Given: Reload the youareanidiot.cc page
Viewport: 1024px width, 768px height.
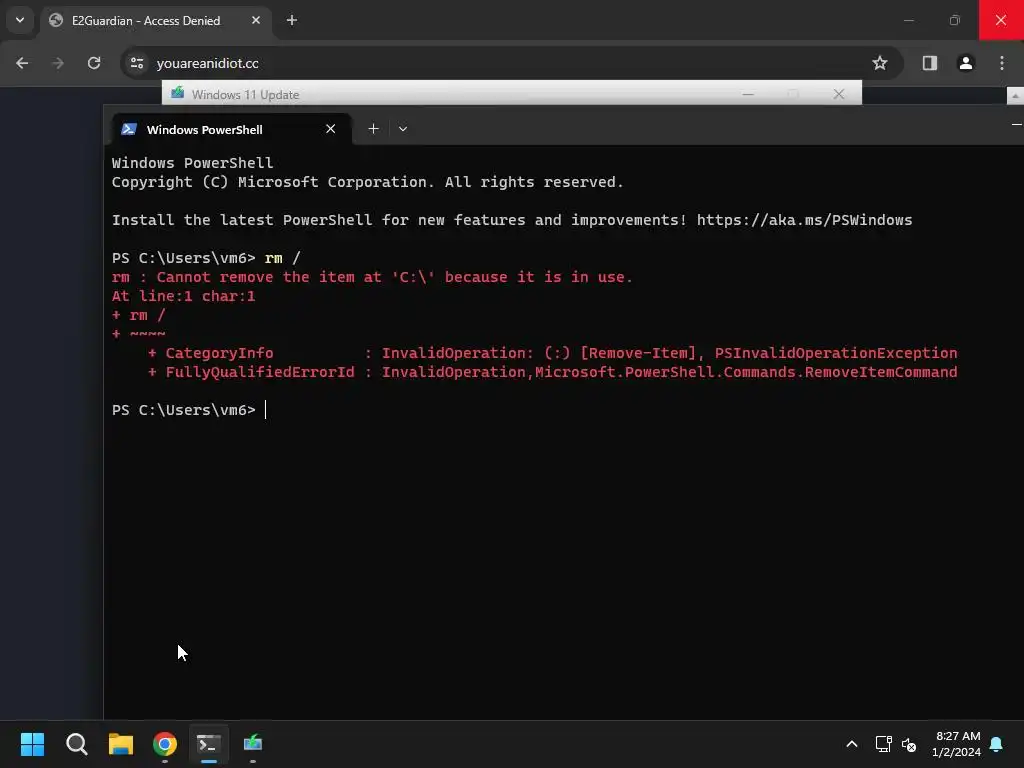Looking at the screenshot, I should (94, 63).
